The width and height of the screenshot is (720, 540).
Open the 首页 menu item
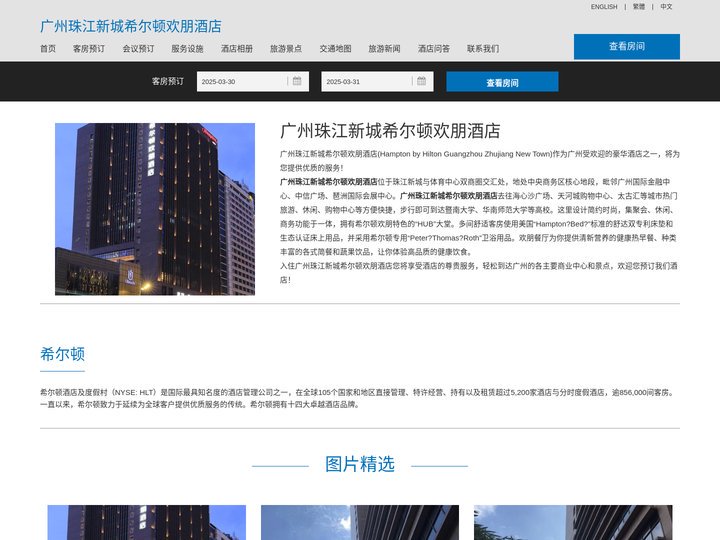[x=48, y=49]
